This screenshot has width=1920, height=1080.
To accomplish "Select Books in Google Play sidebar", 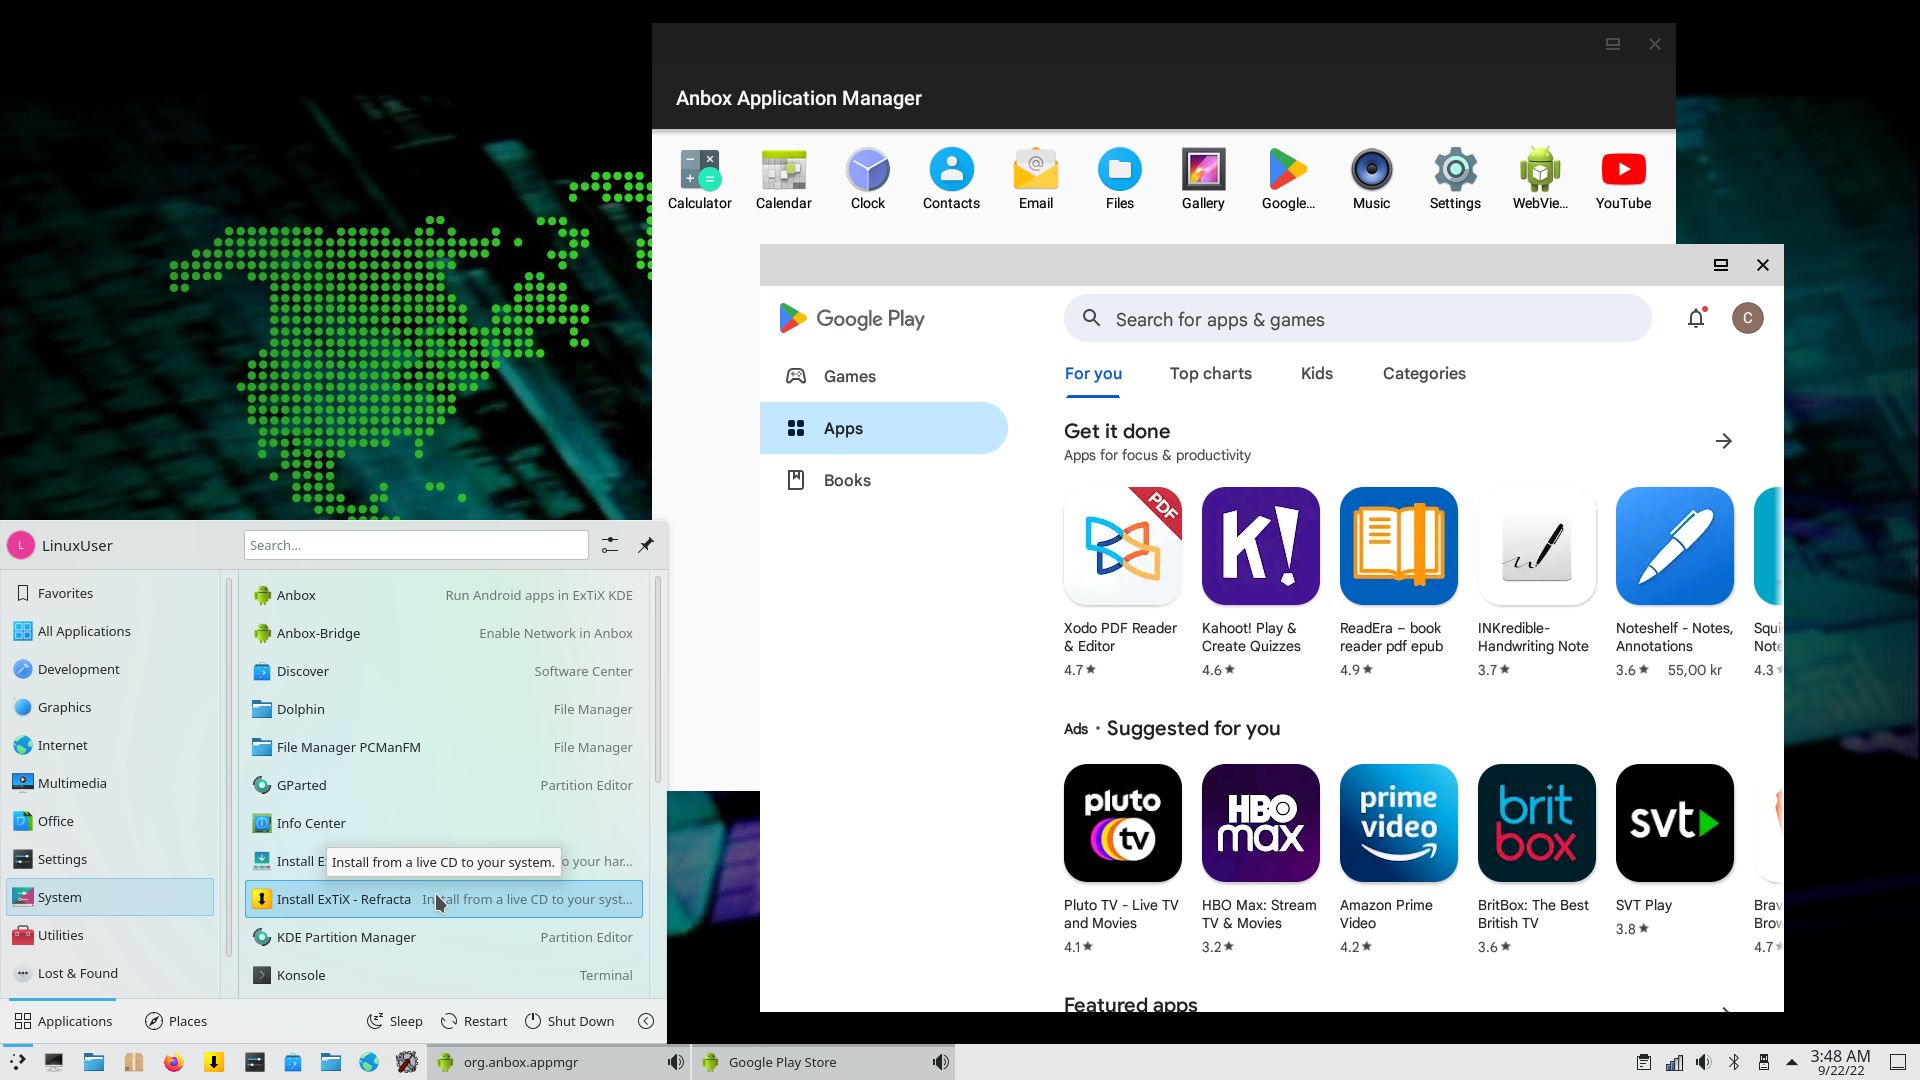I will [x=884, y=480].
